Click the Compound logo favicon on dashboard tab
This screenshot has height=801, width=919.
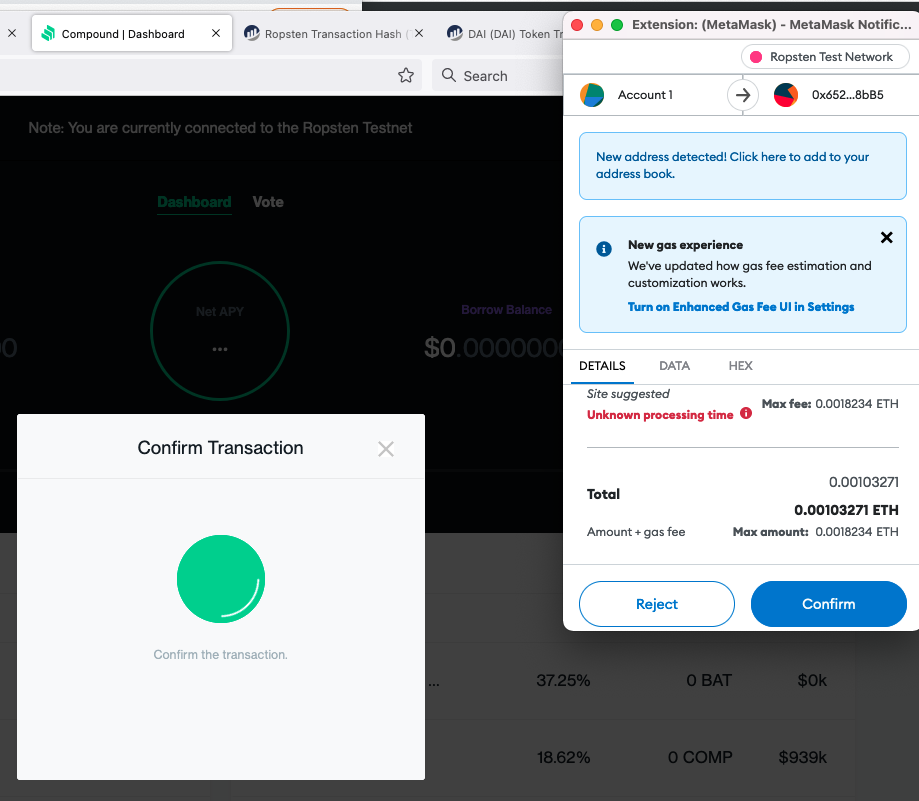[x=48, y=33]
